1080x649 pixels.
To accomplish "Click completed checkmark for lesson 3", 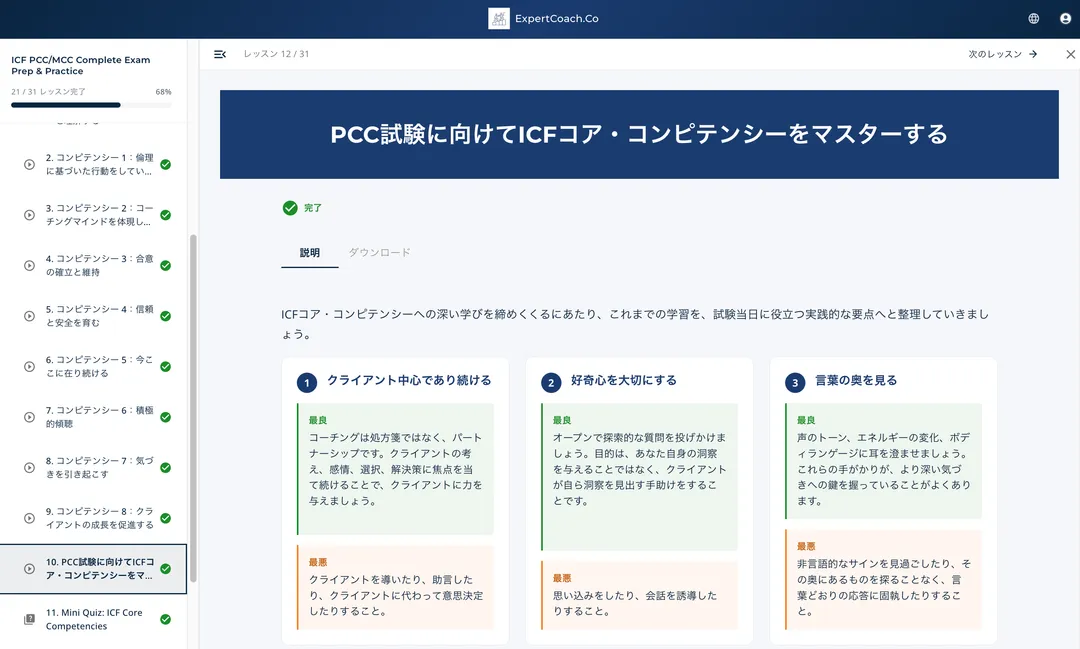I will click(165, 215).
